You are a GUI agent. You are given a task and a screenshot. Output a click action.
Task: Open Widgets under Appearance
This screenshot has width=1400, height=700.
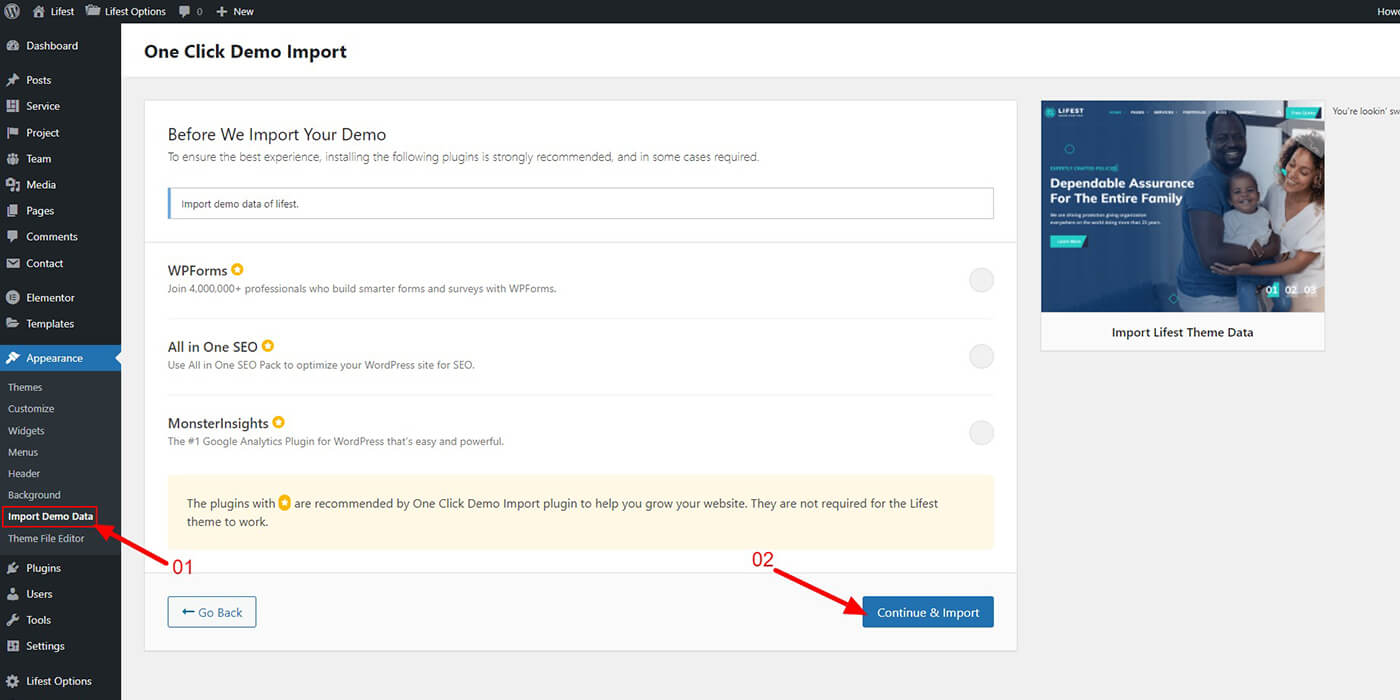tap(26, 431)
